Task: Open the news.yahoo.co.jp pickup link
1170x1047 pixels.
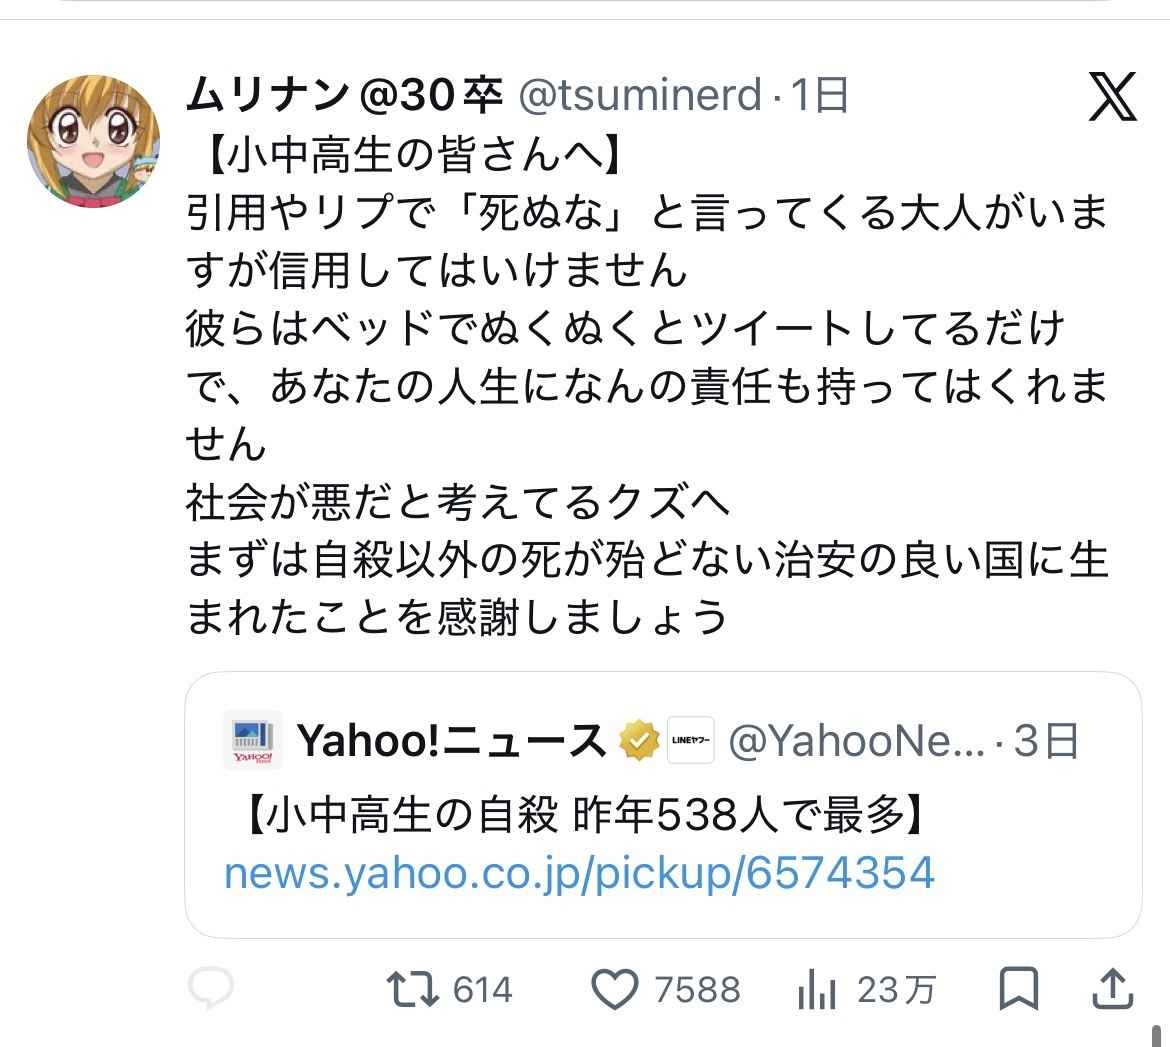Action: [x=579, y=873]
